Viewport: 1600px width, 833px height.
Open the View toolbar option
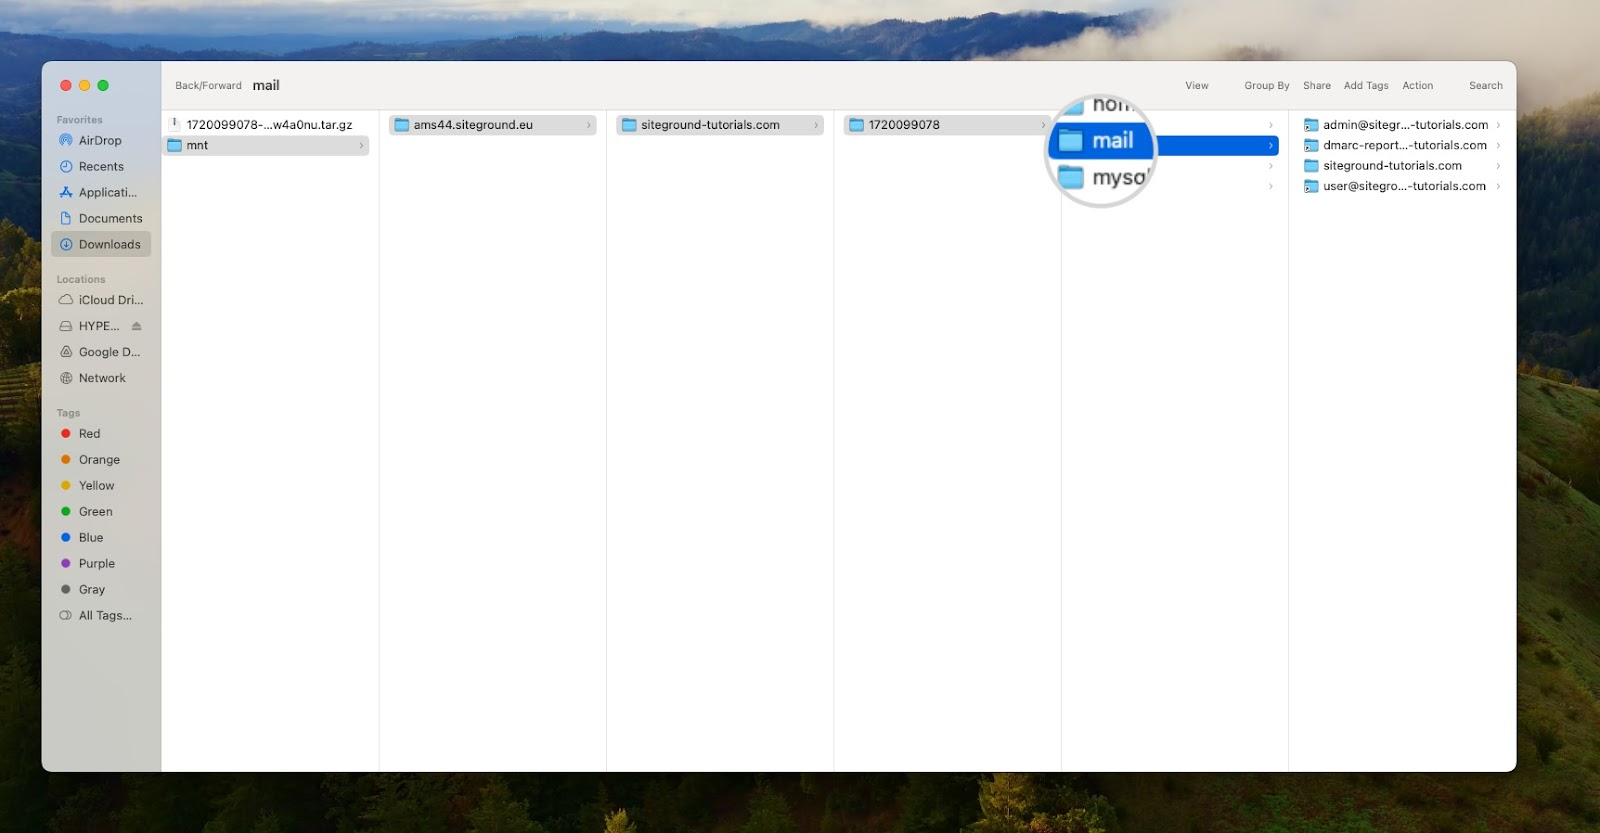1197,86
